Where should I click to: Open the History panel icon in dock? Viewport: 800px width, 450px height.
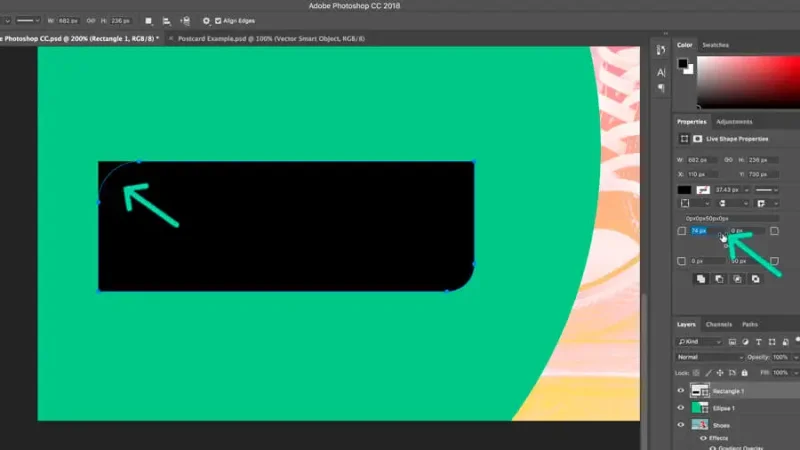click(x=661, y=50)
